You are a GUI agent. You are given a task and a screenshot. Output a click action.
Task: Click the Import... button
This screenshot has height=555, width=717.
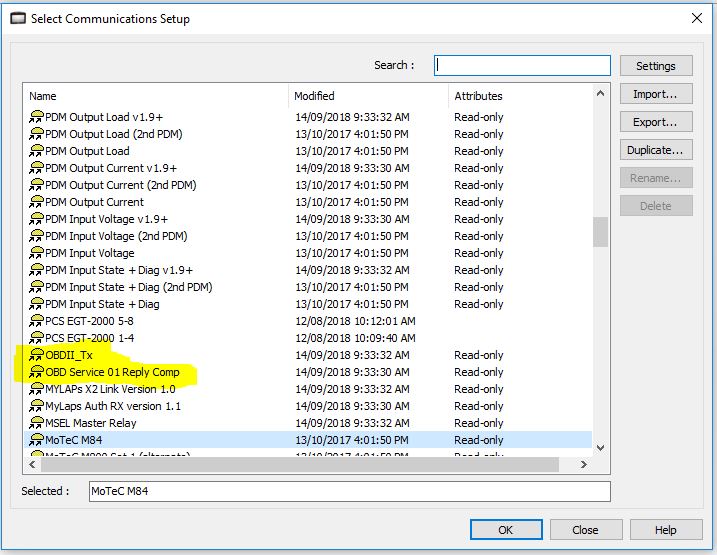656,94
